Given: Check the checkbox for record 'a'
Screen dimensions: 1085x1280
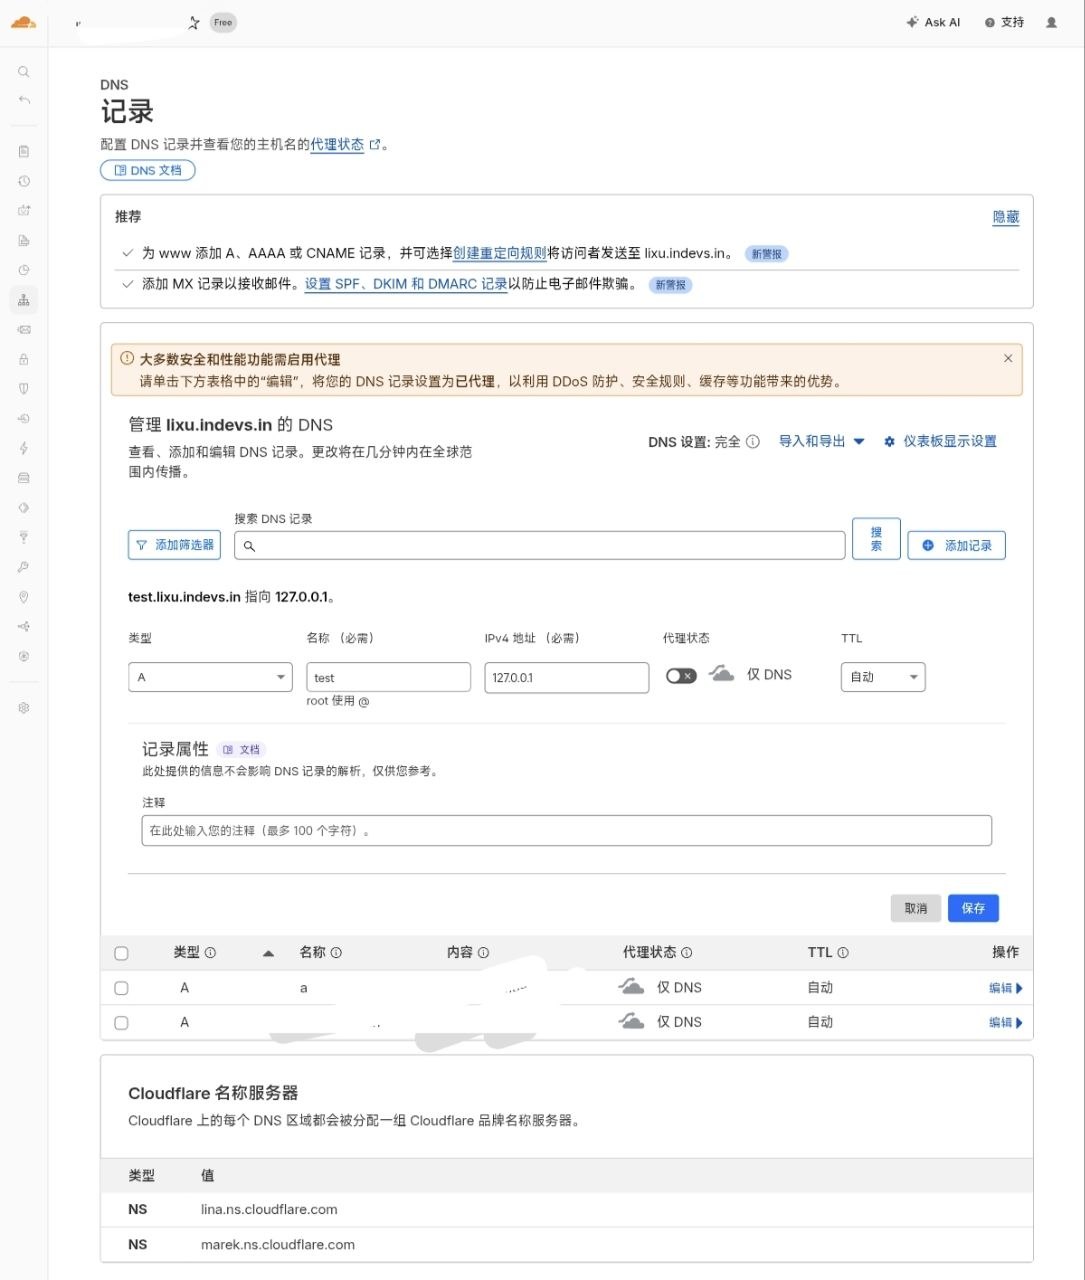Looking at the screenshot, I should point(121,988).
